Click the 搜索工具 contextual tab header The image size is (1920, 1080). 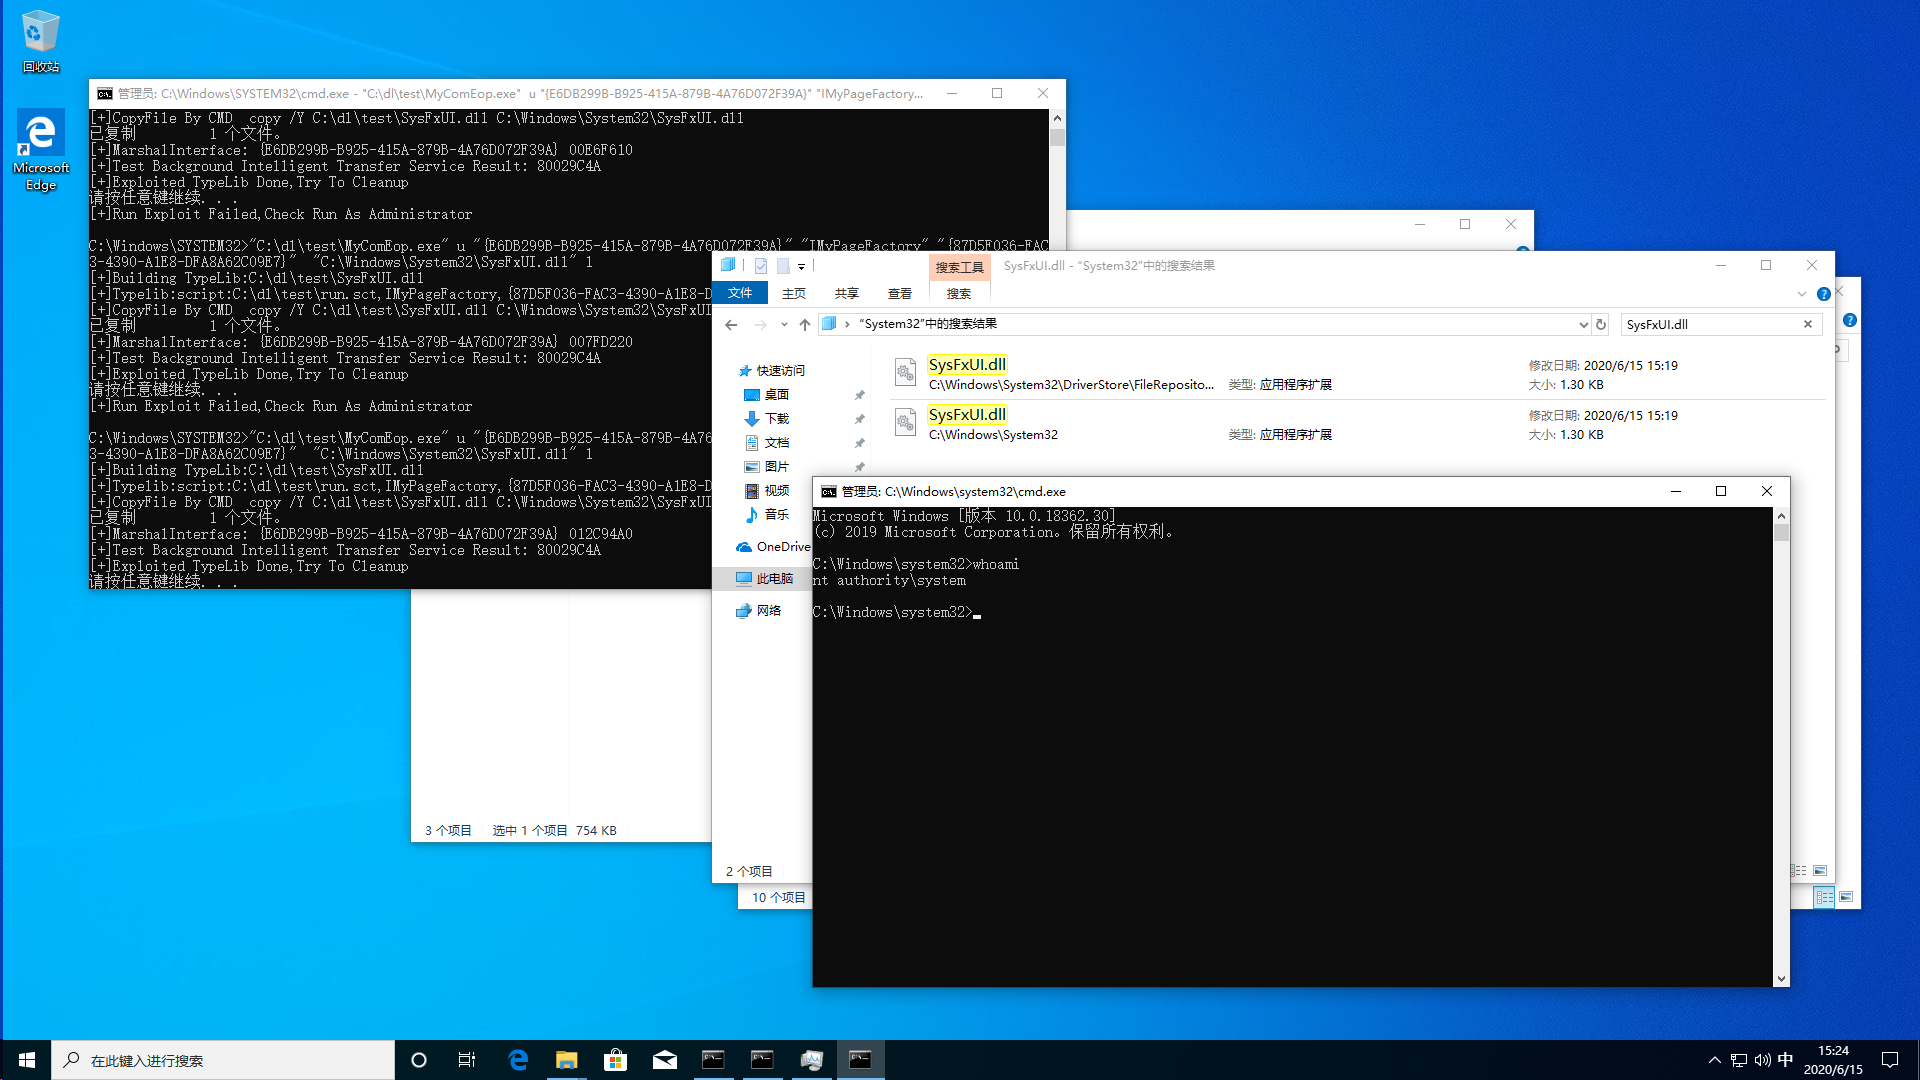tap(960, 267)
